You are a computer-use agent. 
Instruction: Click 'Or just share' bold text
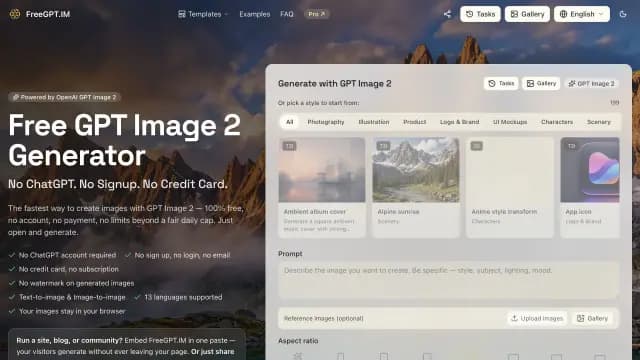point(213,351)
